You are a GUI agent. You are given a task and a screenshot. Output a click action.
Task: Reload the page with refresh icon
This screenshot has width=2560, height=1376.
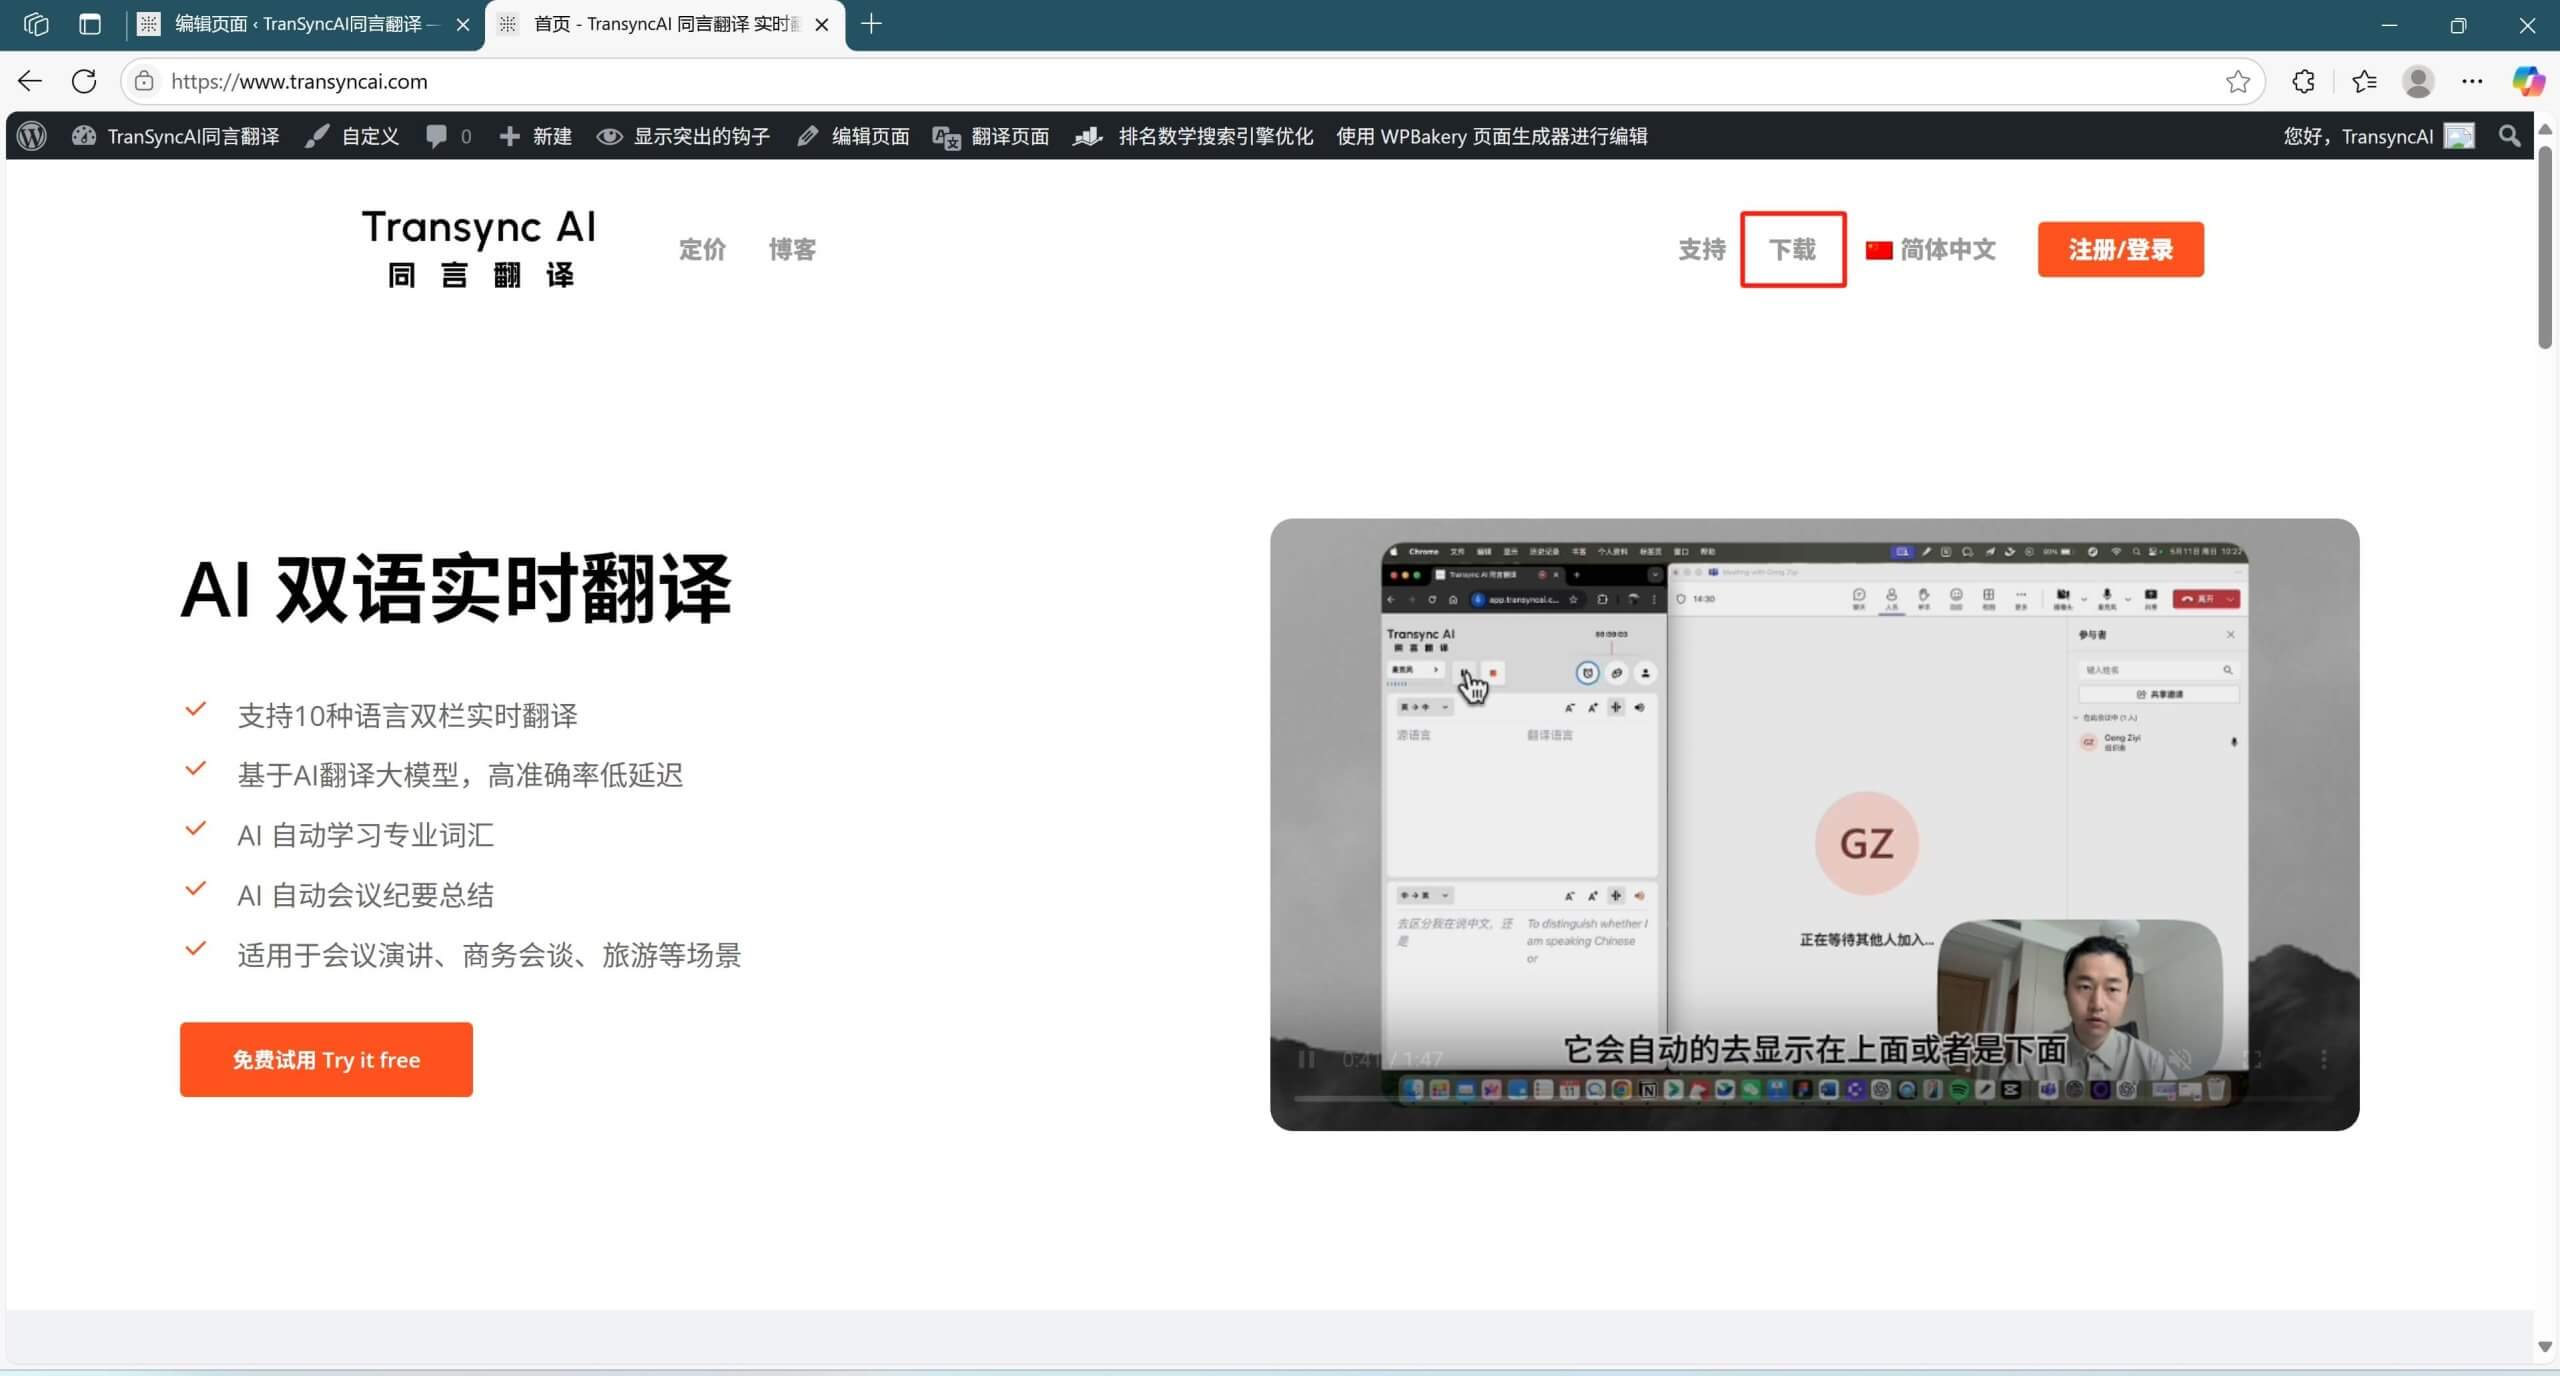tap(84, 81)
